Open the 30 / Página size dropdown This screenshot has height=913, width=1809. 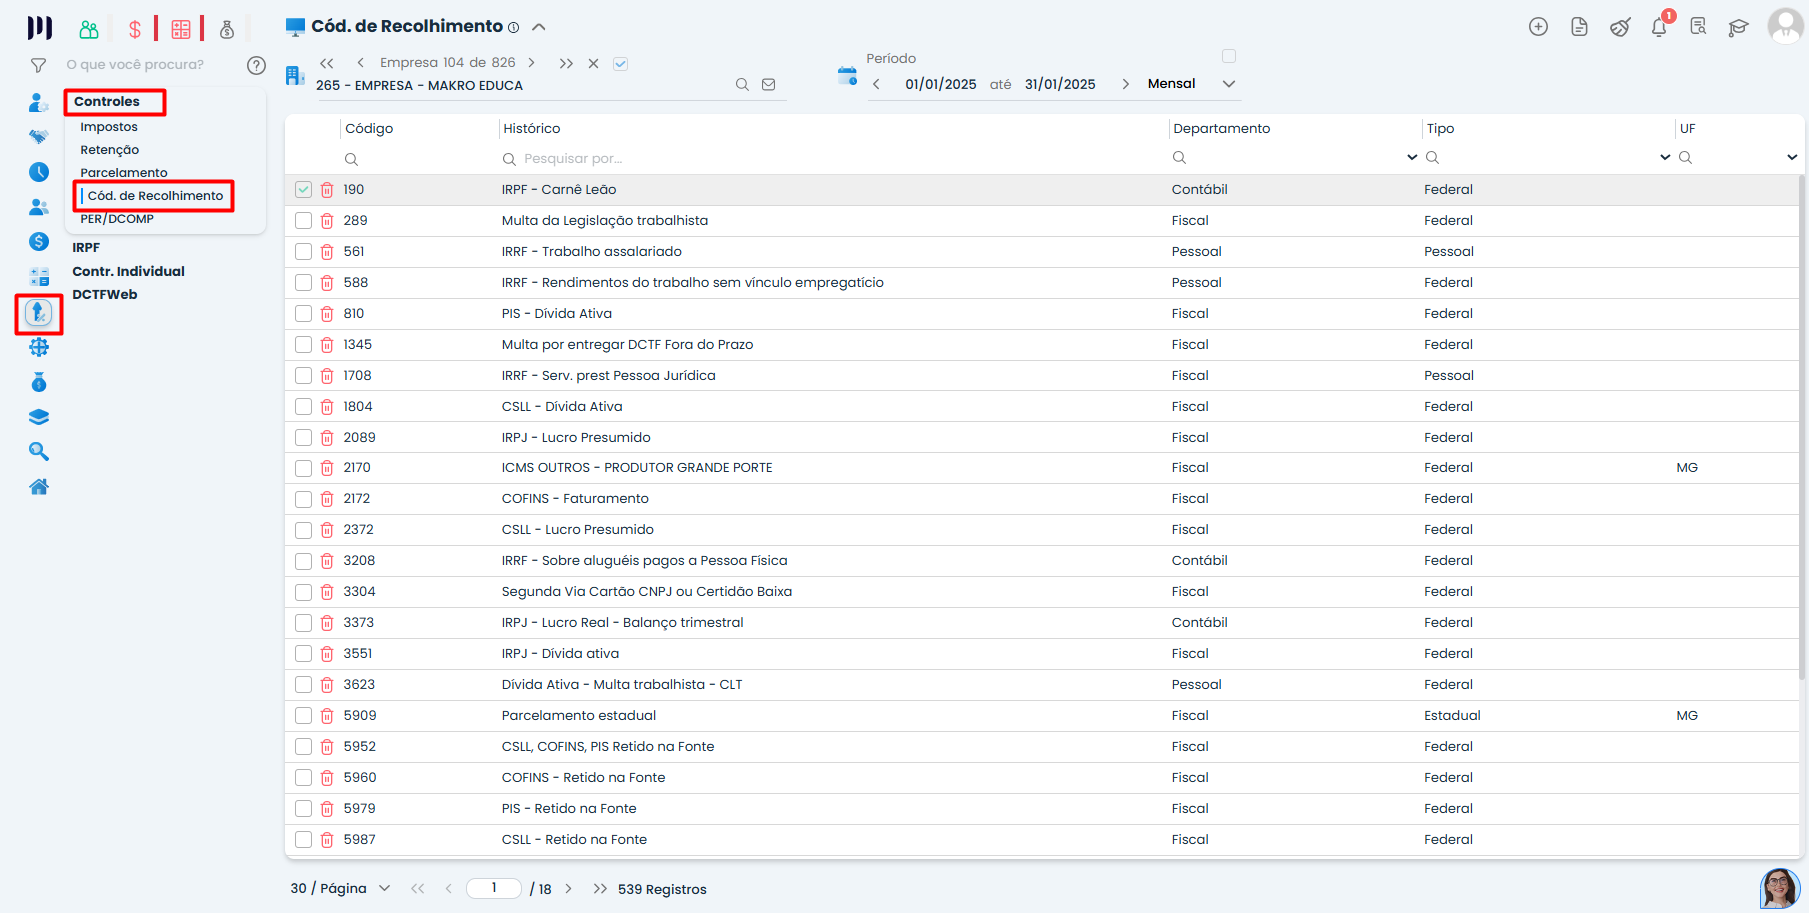pos(384,889)
